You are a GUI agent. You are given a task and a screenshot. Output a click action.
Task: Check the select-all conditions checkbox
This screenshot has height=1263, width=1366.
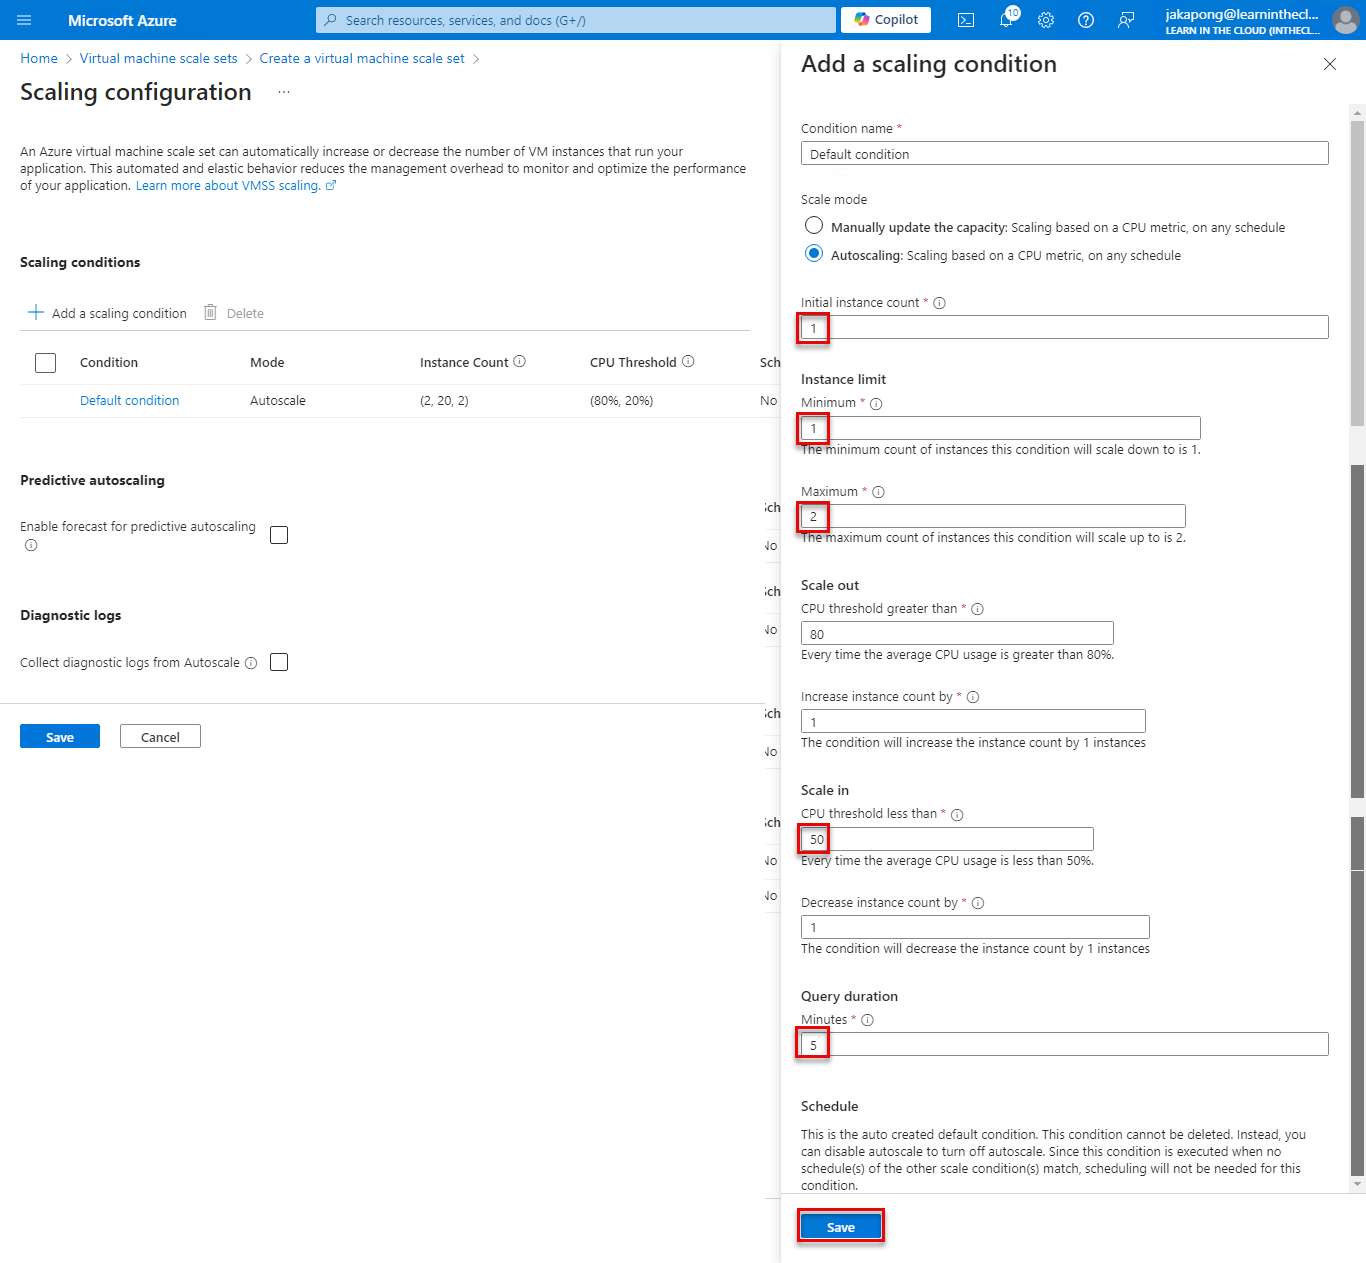coord(45,363)
